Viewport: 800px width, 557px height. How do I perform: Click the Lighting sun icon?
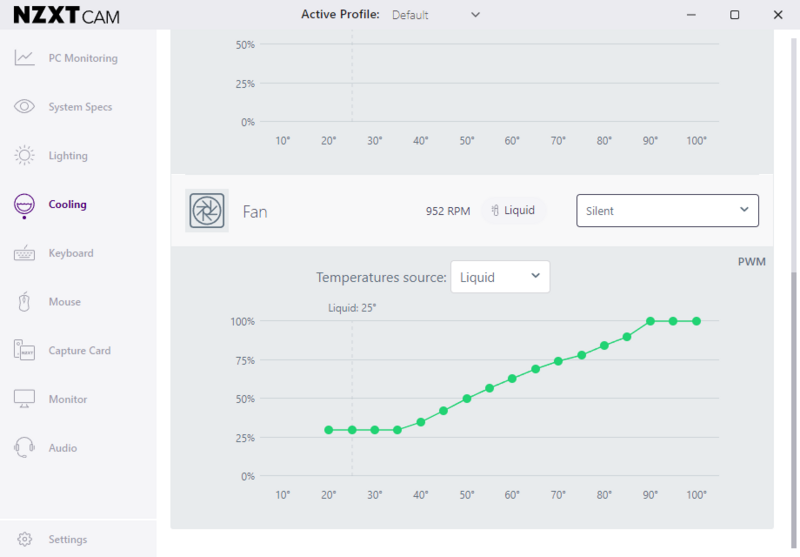pos(25,156)
